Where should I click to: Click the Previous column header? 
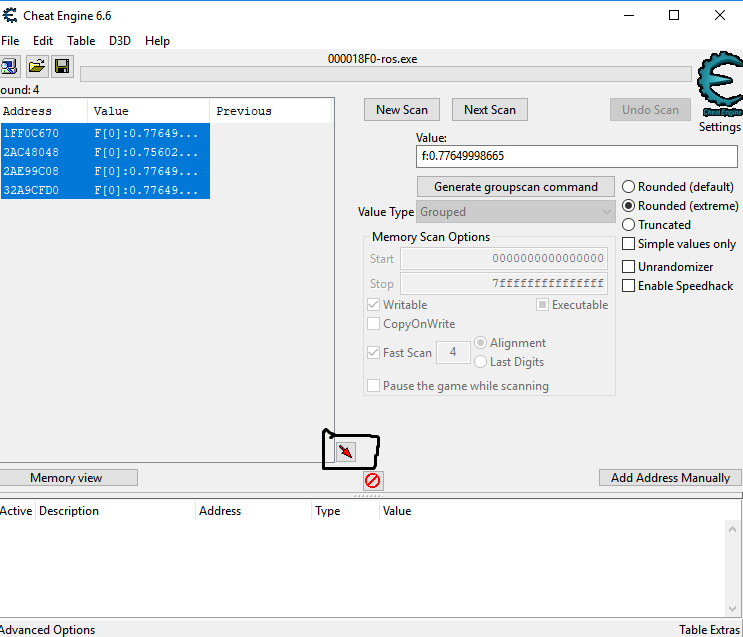[x=271, y=111]
